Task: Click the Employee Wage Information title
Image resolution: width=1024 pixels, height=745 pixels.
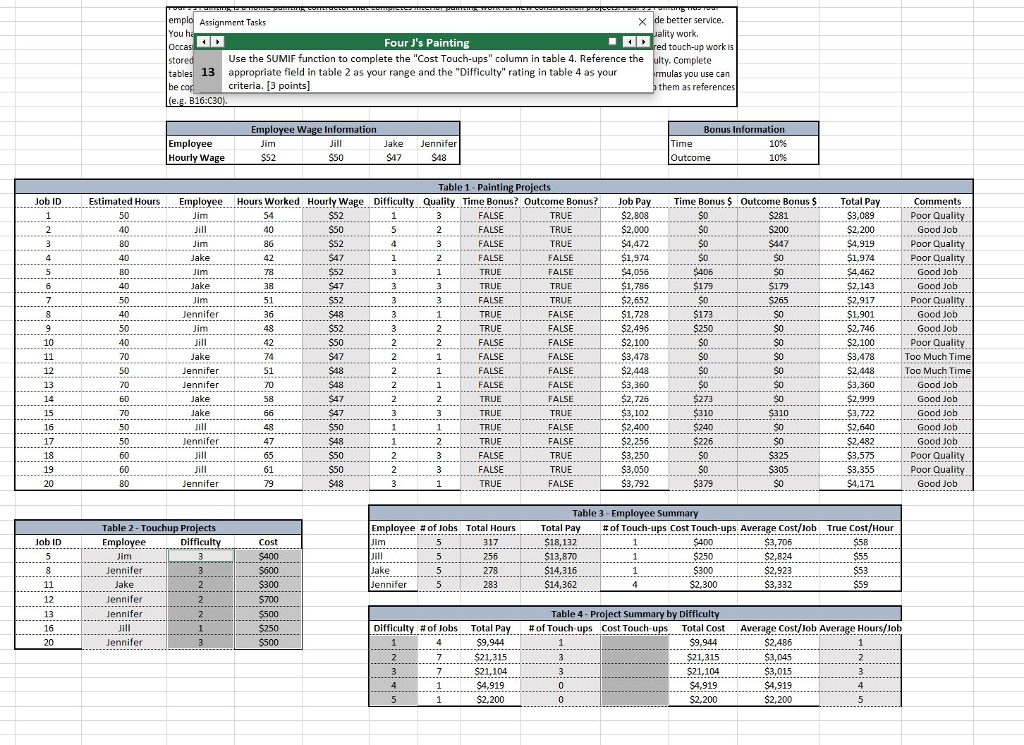Action: (x=313, y=129)
